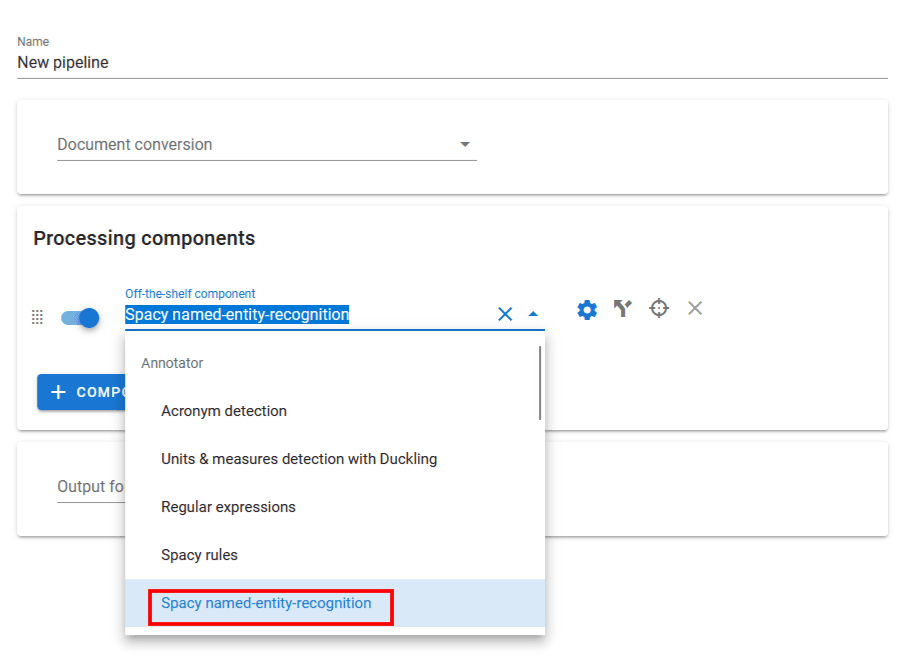
Task: Clear the selected component with the blue X
Action: click(x=505, y=314)
